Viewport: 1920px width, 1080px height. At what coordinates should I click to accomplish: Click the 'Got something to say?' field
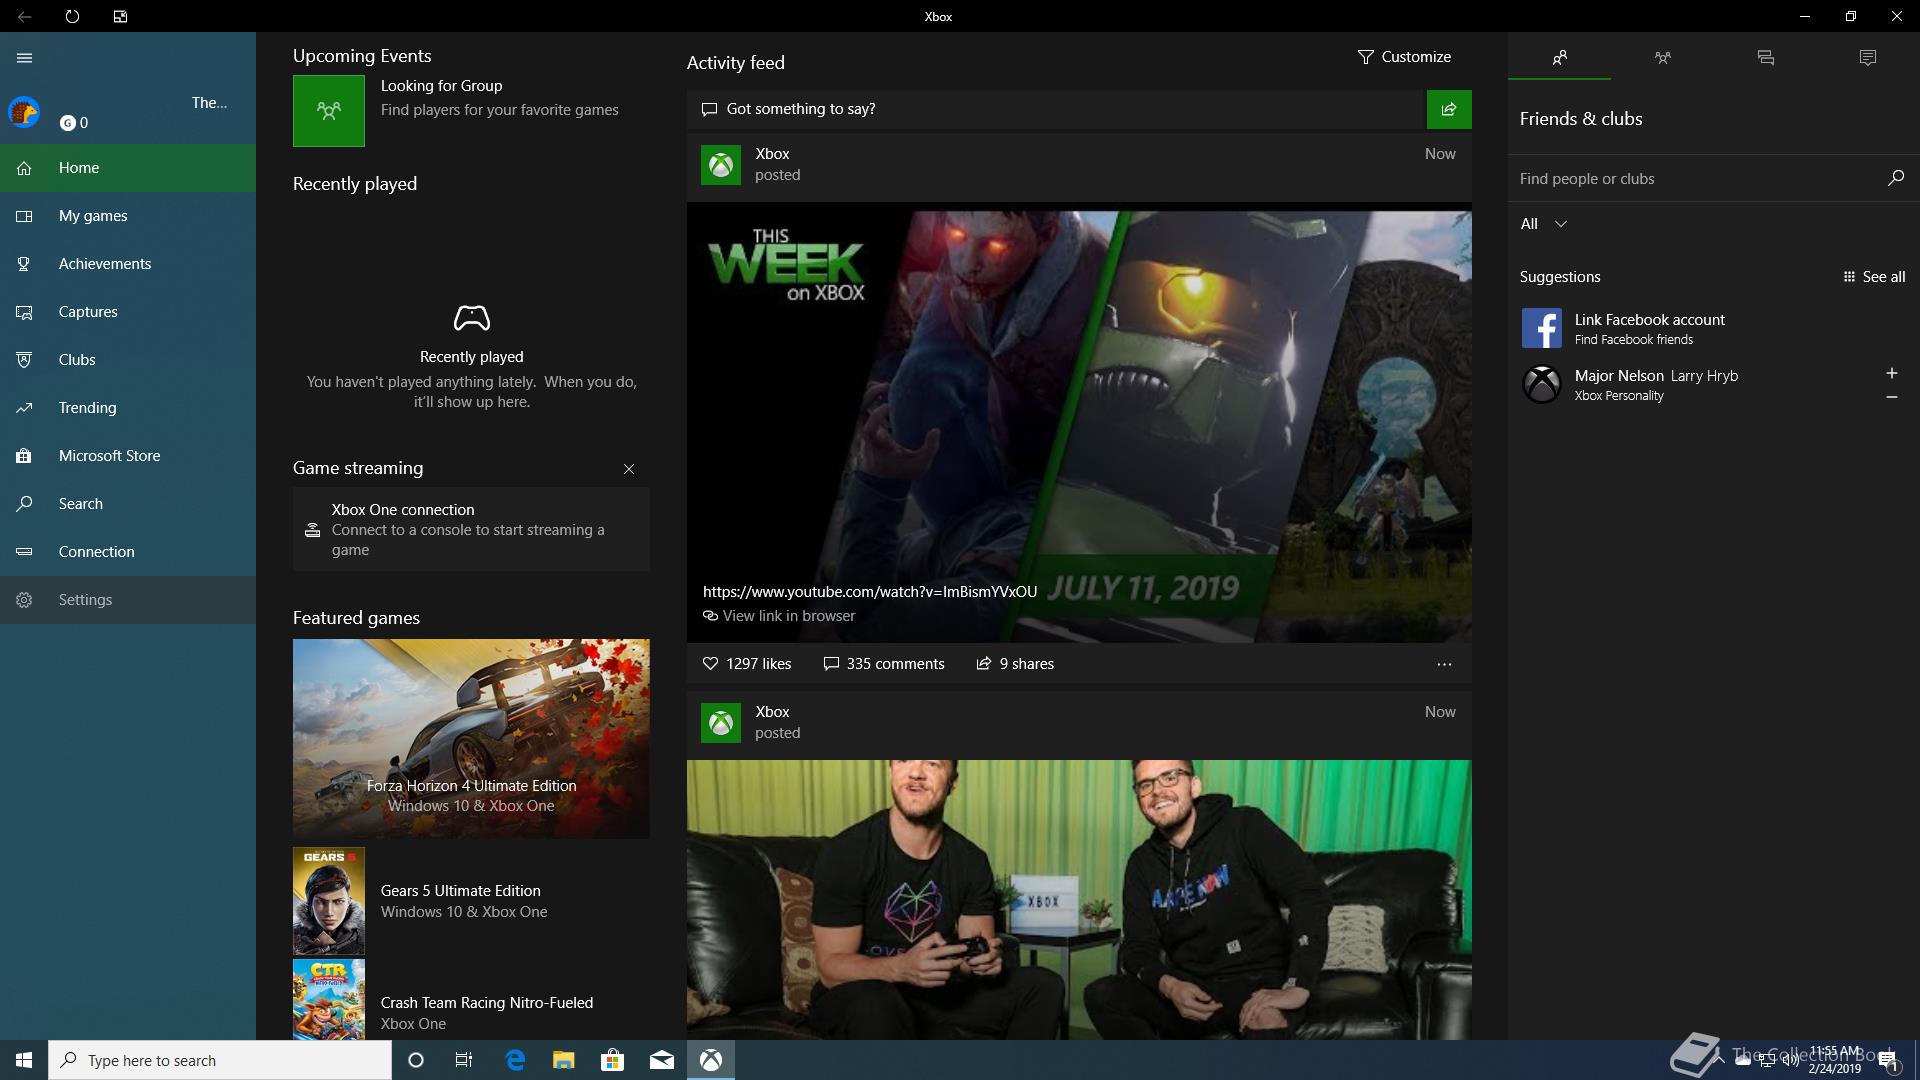click(1056, 109)
